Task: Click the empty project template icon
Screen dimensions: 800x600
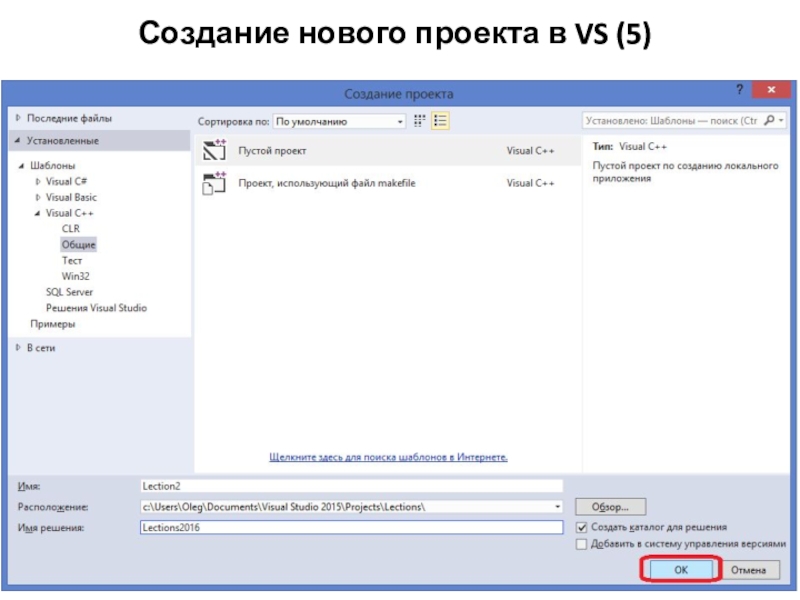Action: pos(214,150)
